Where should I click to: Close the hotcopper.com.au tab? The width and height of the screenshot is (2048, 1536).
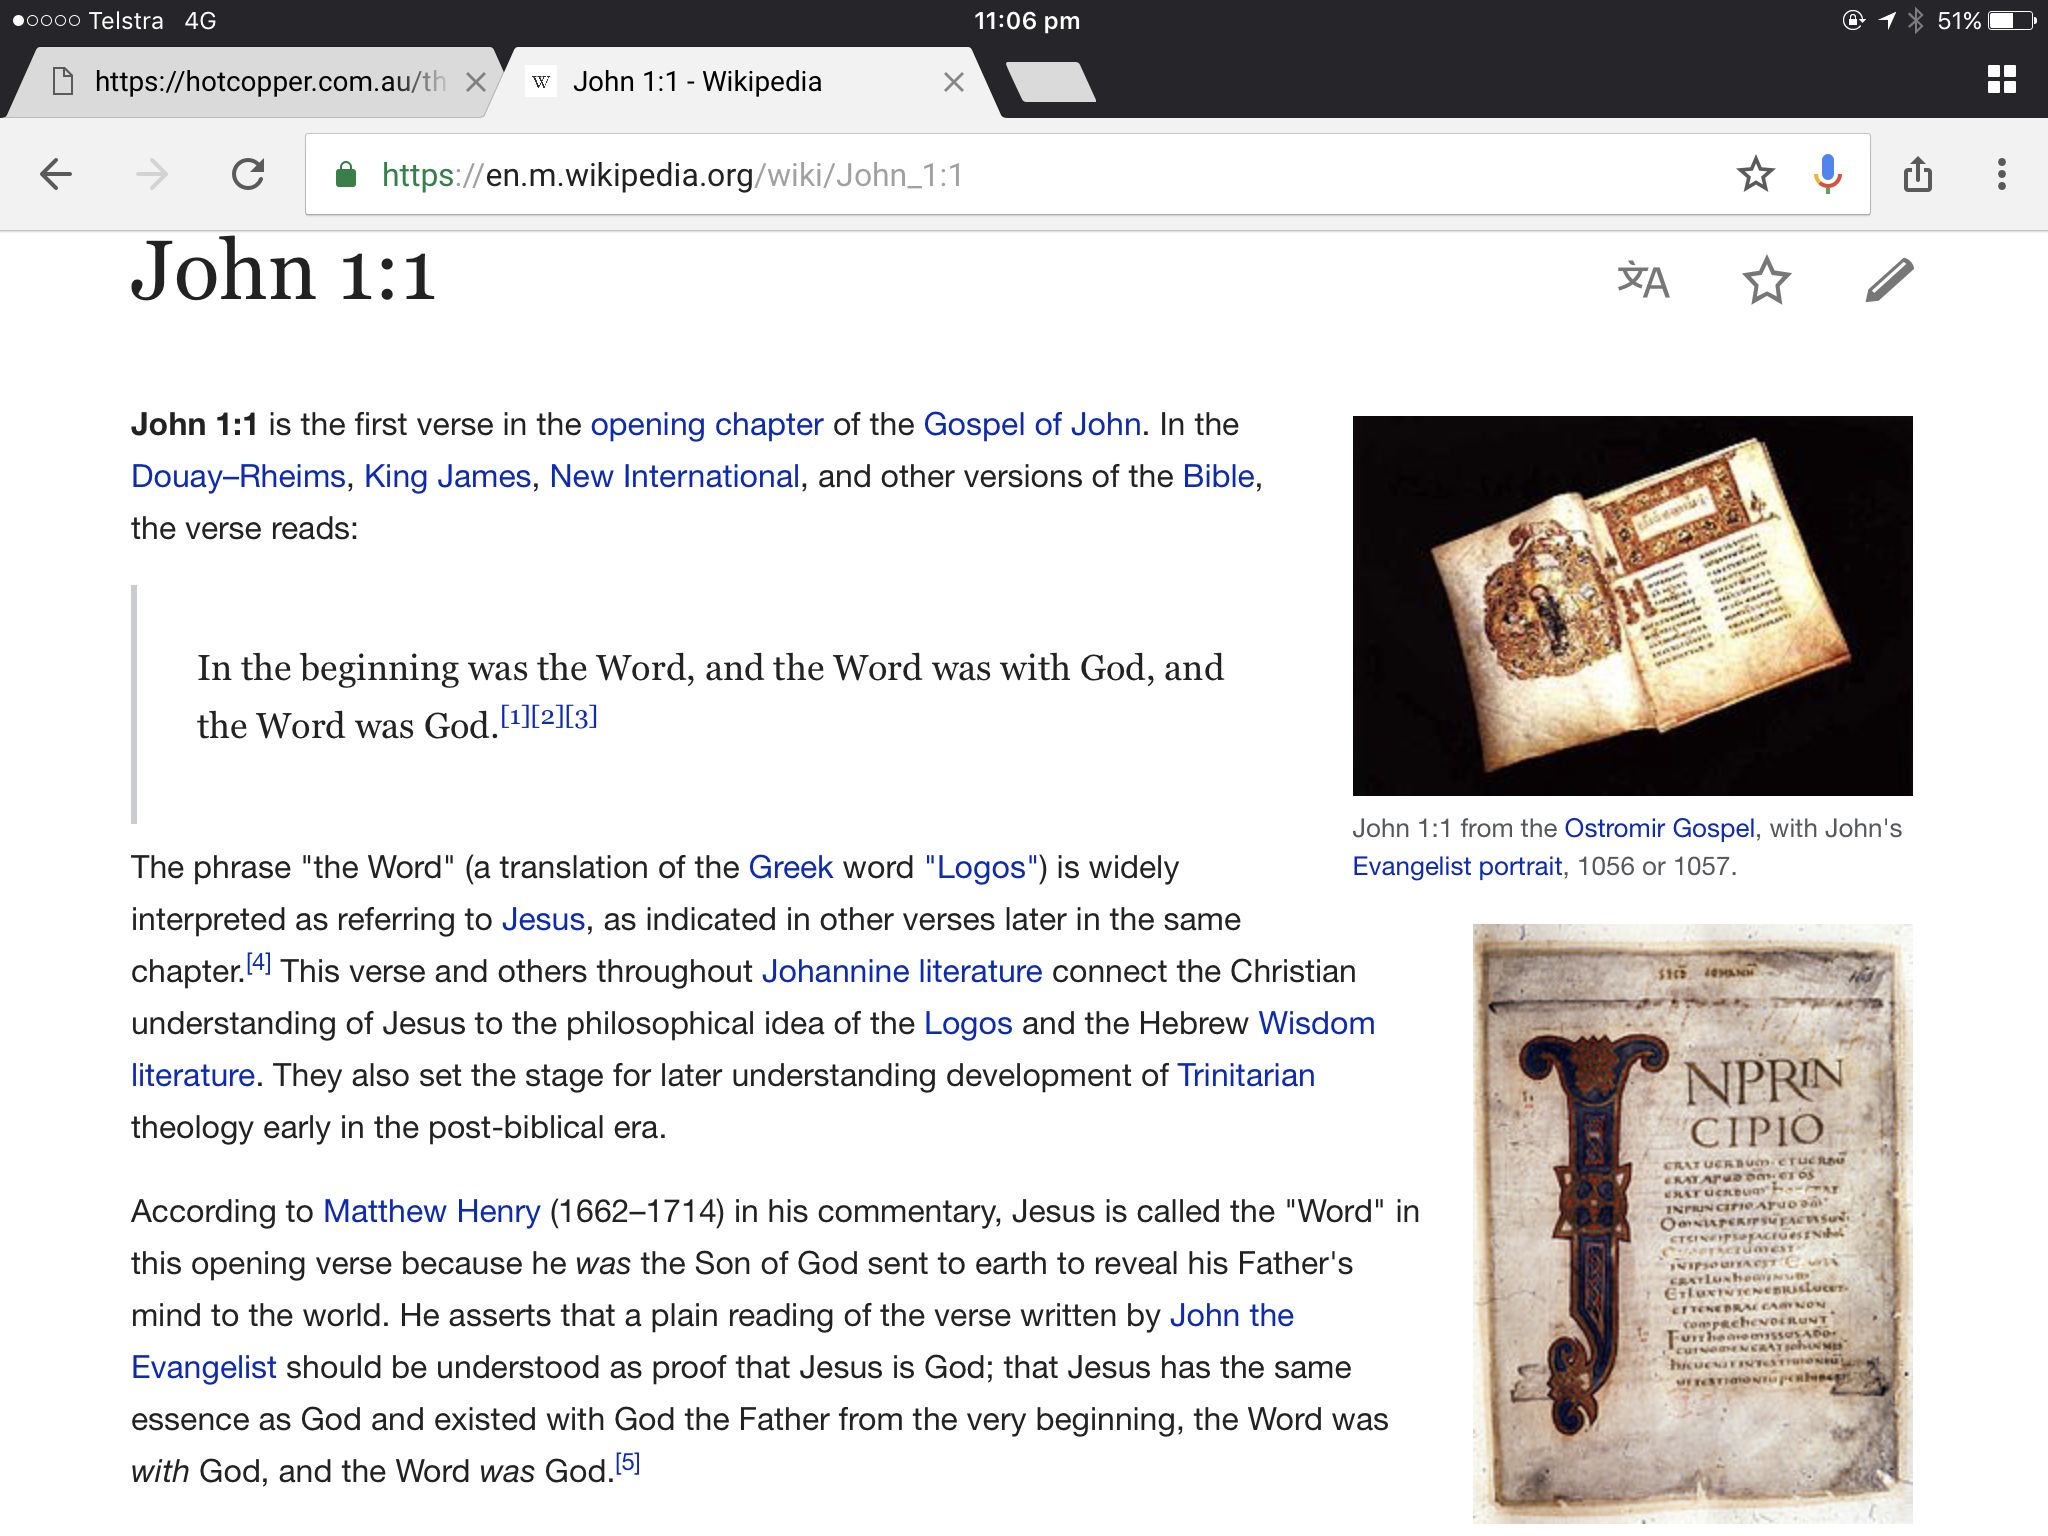tap(476, 82)
